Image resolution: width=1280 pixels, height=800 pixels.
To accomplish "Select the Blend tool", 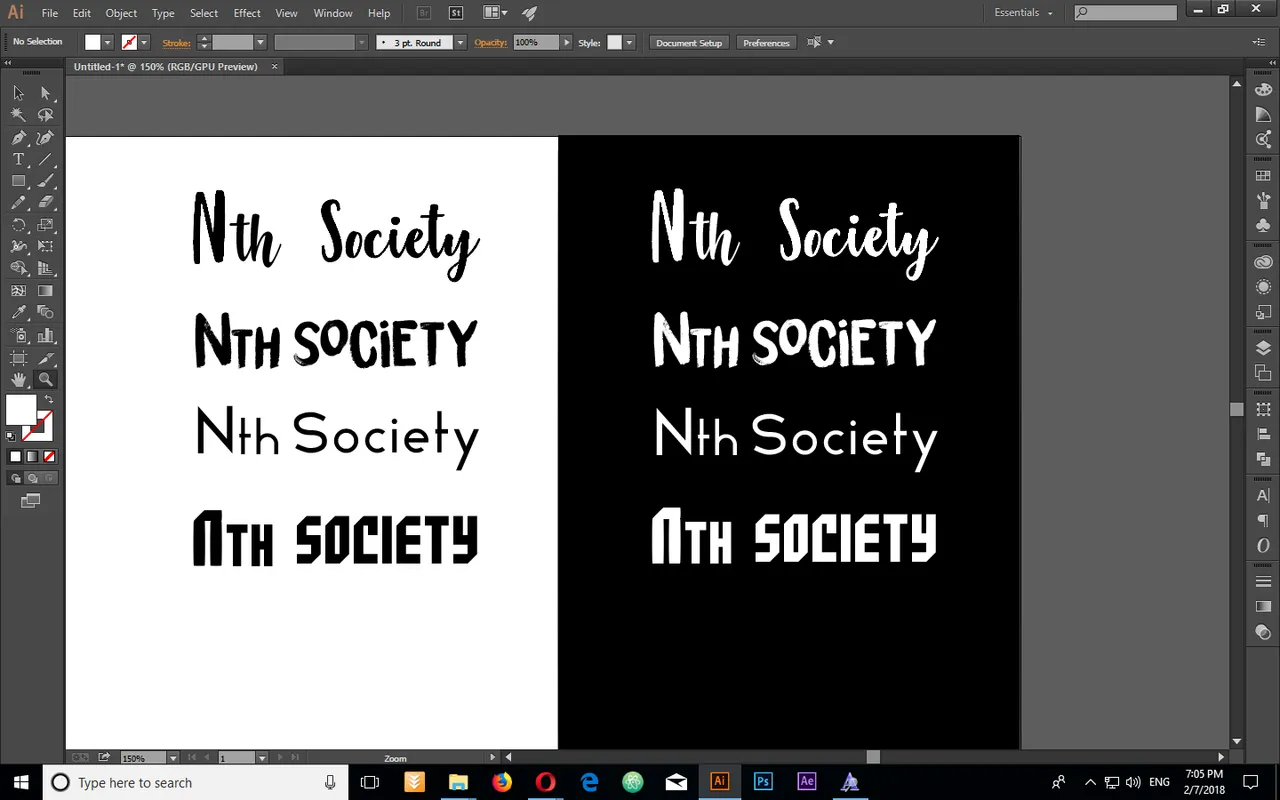I will (45, 313).
